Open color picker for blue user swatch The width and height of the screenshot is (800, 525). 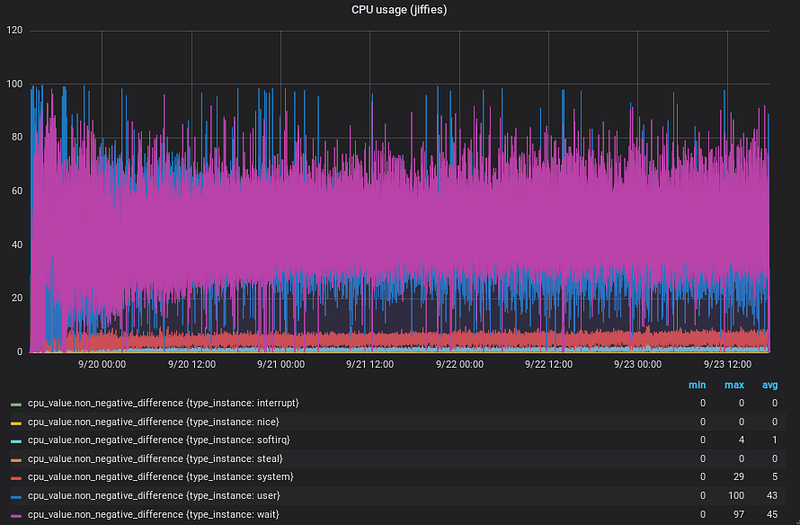(16, 496)
